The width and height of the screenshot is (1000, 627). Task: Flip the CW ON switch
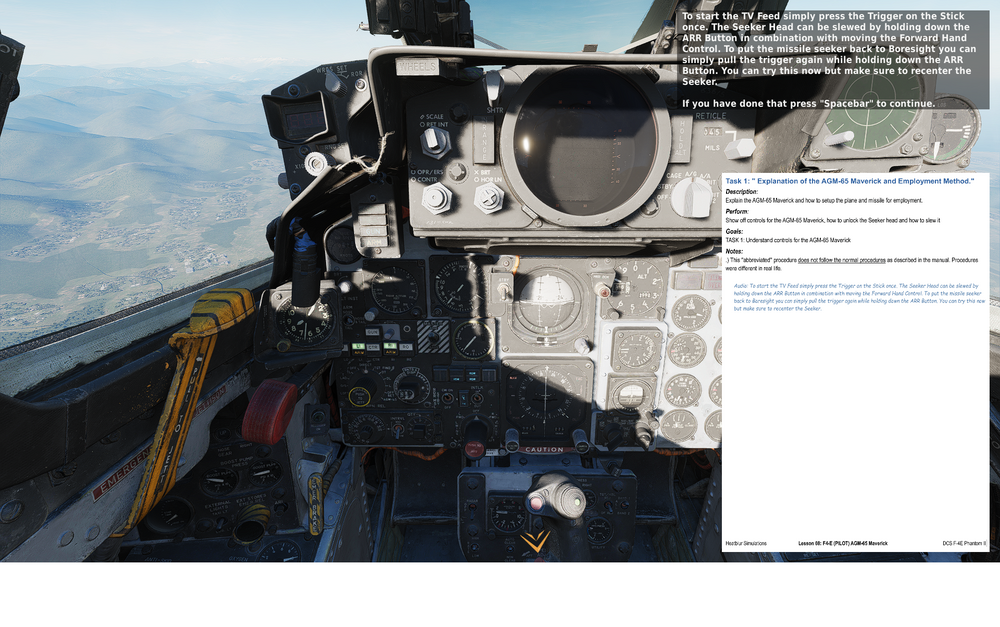[448, 398]
